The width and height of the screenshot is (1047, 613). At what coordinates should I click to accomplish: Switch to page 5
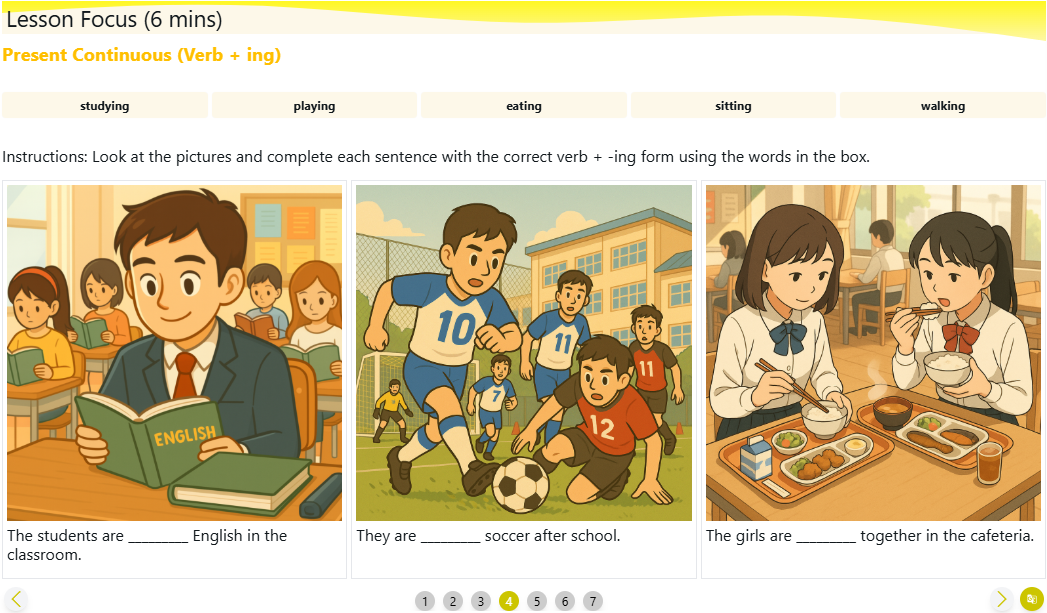coord(537,601)
